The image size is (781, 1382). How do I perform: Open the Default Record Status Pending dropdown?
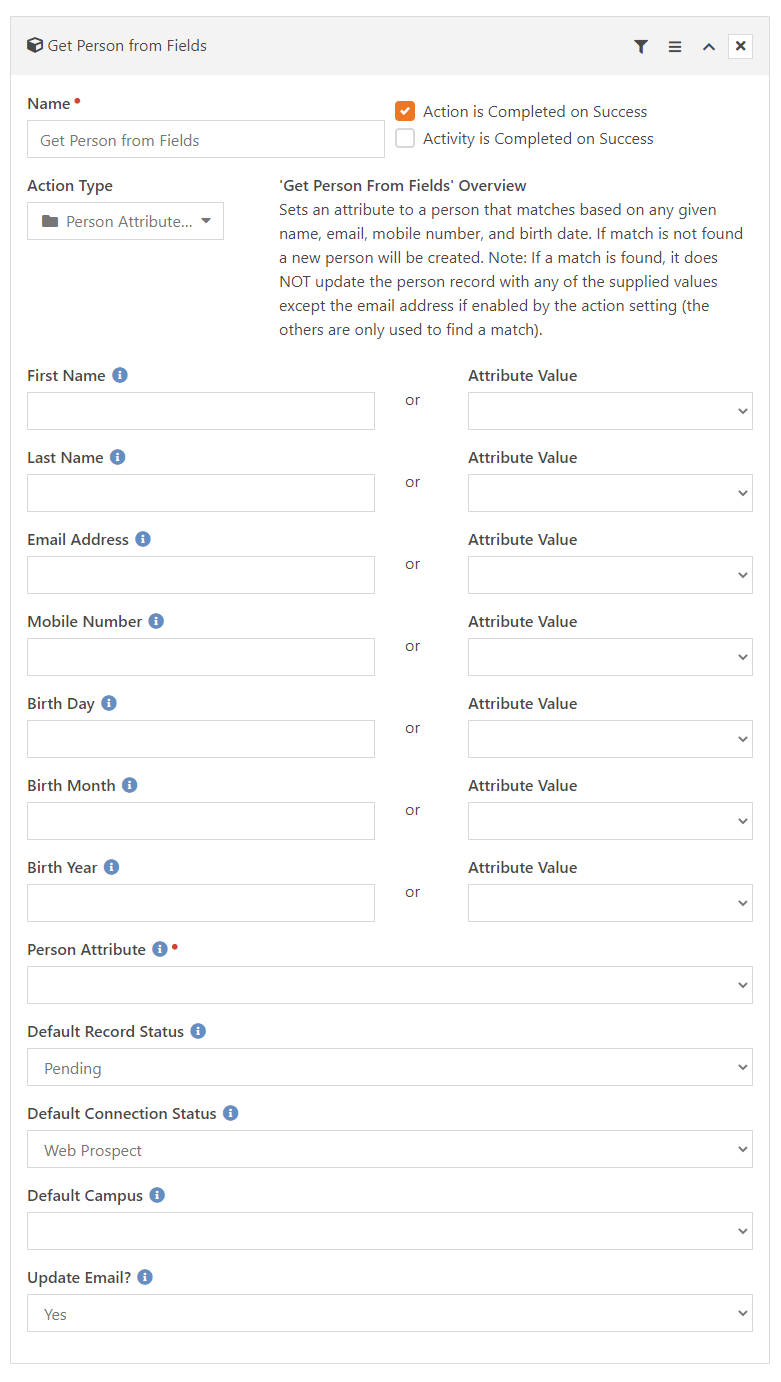[x=390, y=1067]
